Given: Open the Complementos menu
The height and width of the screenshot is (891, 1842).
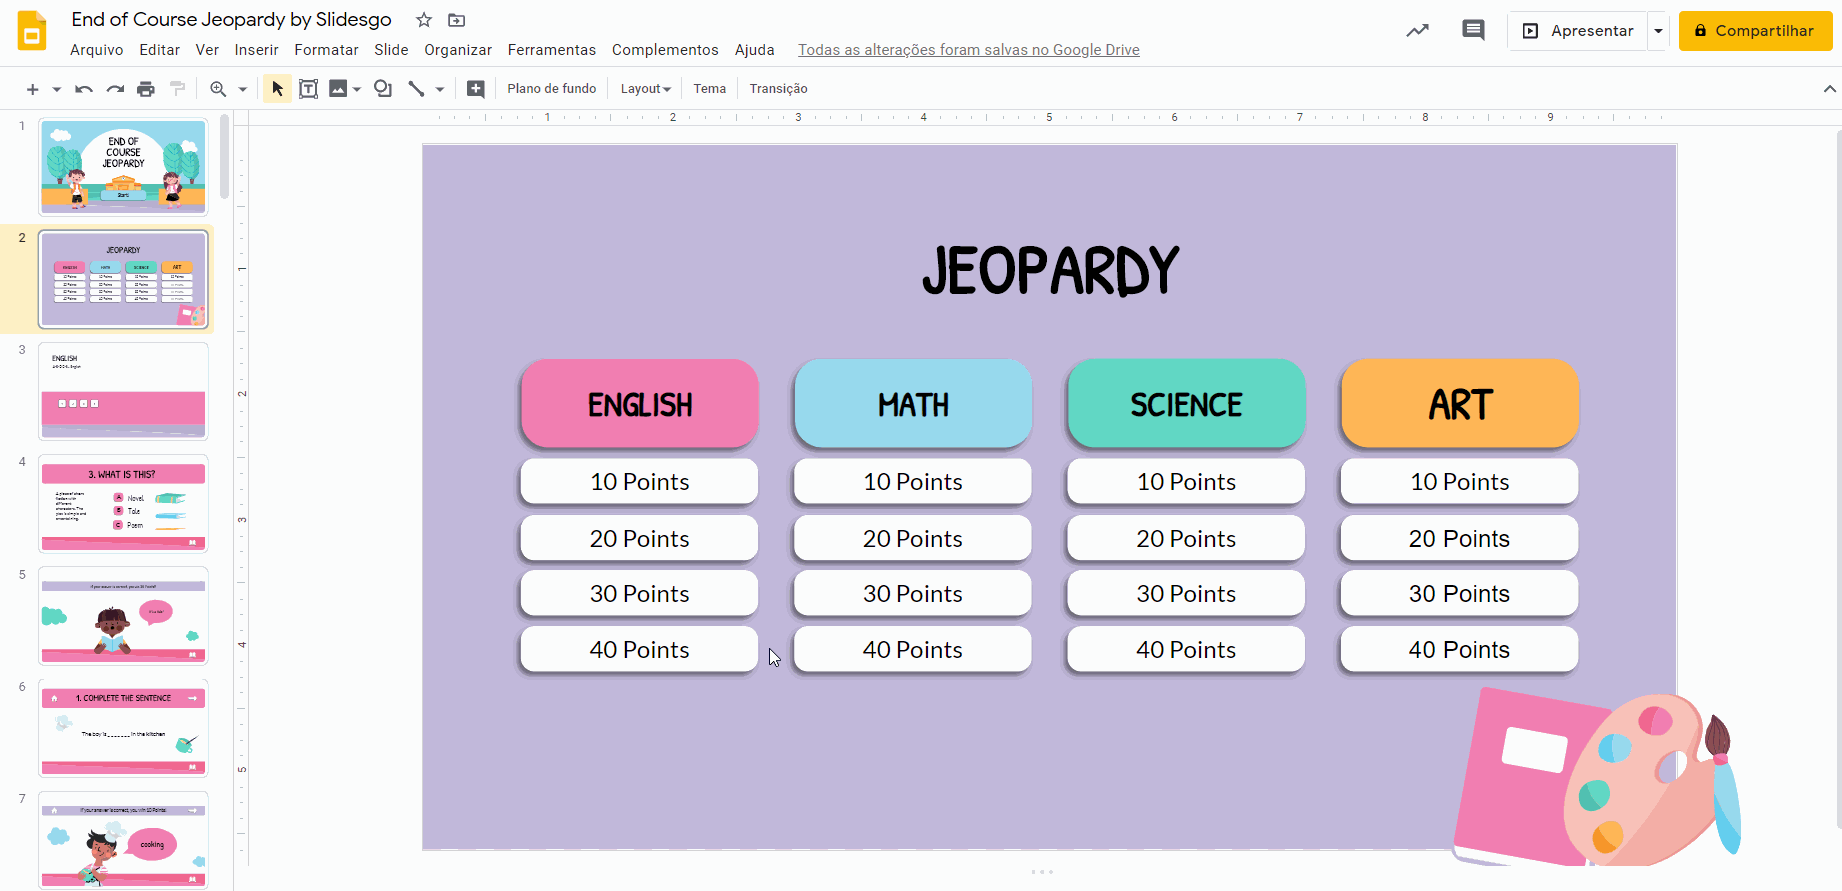Looking at the screenshot, I should coord(665,50).
